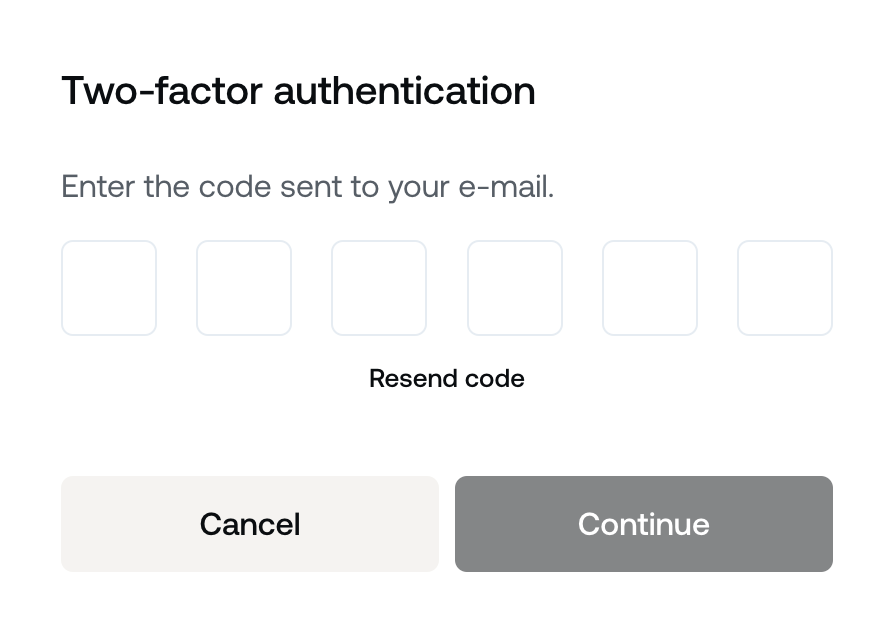Screen dimensions: 895x633
Task: Click the fifth code digit box
Action: pyautogui.click(x=650, y=288)
